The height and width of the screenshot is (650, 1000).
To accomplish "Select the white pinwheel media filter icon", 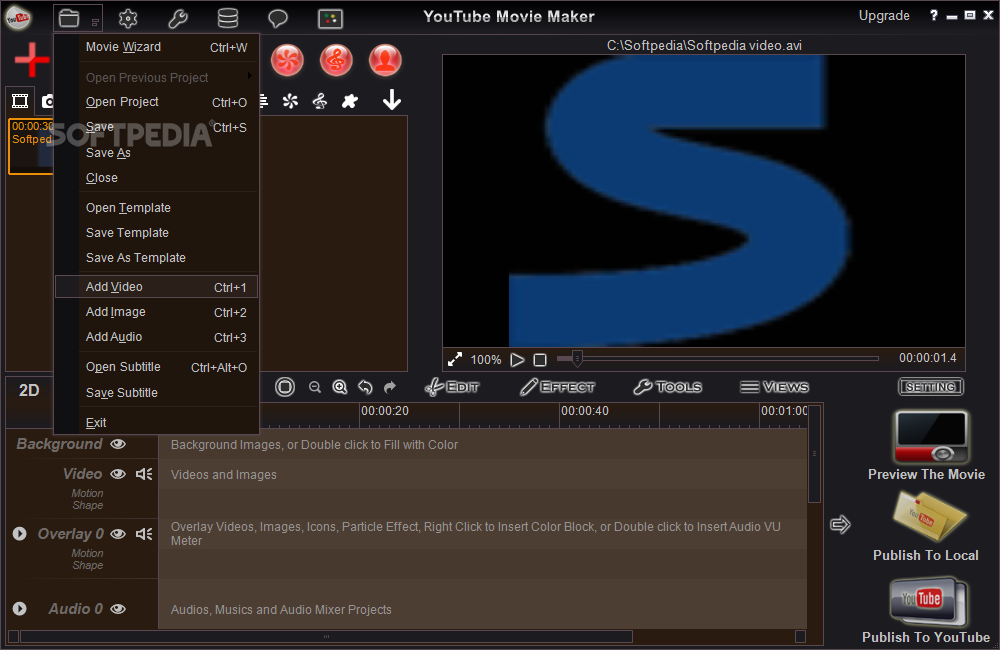I will pos(290,101).
